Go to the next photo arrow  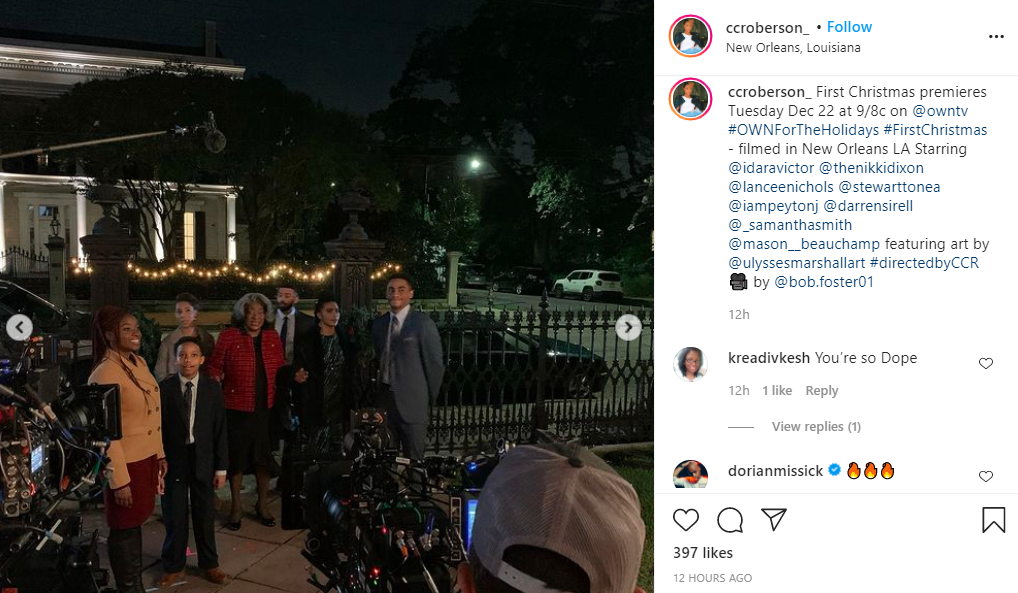tap(628, 327)
